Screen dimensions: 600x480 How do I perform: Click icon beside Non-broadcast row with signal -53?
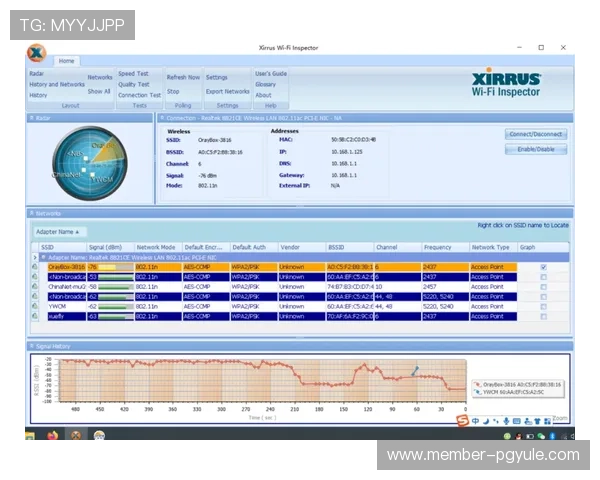[35, 277]
